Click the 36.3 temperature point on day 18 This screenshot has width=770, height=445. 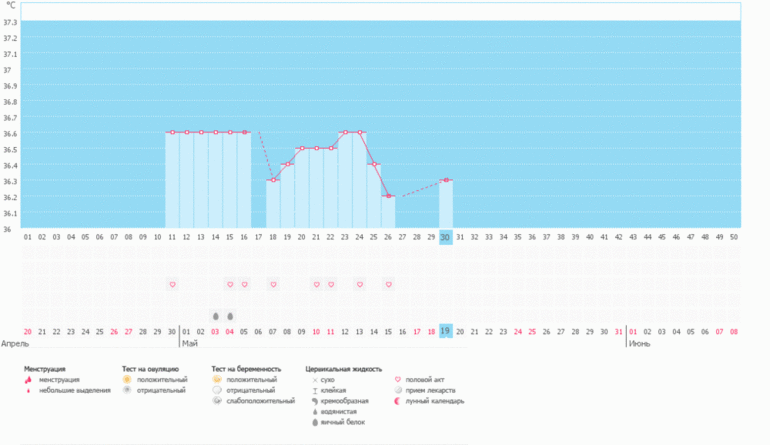pos(273,180)
